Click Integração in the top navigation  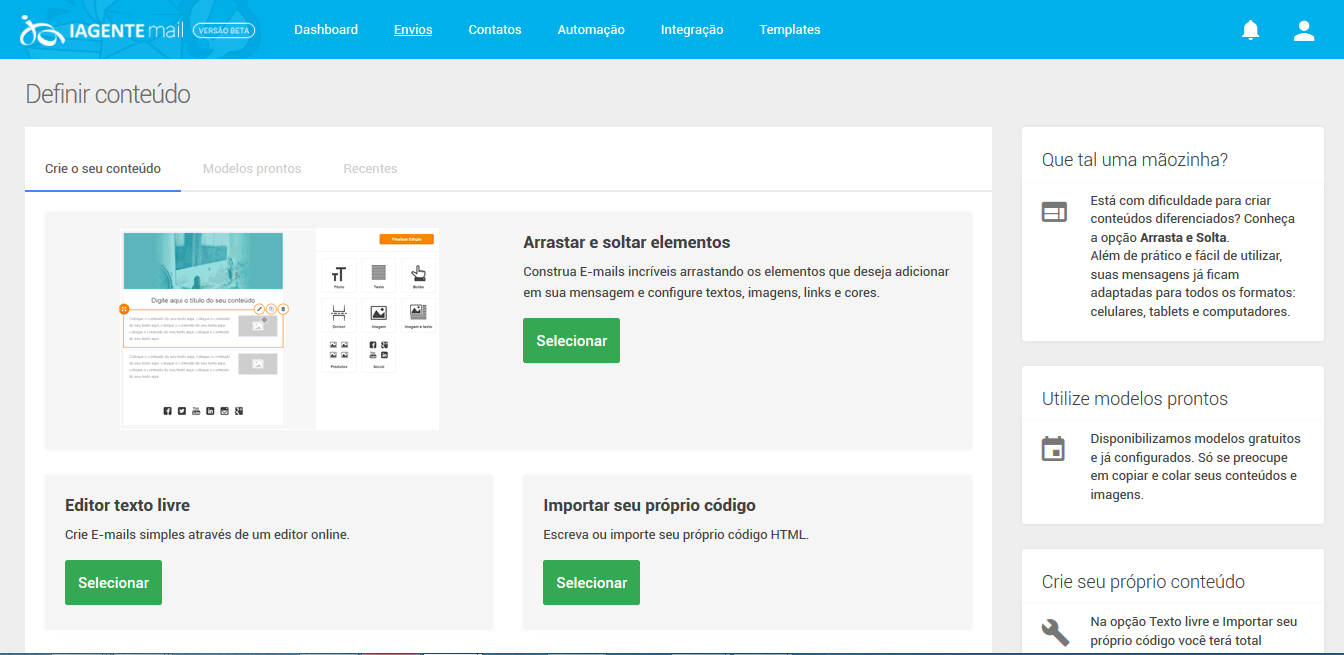click(x=692, y=29)
